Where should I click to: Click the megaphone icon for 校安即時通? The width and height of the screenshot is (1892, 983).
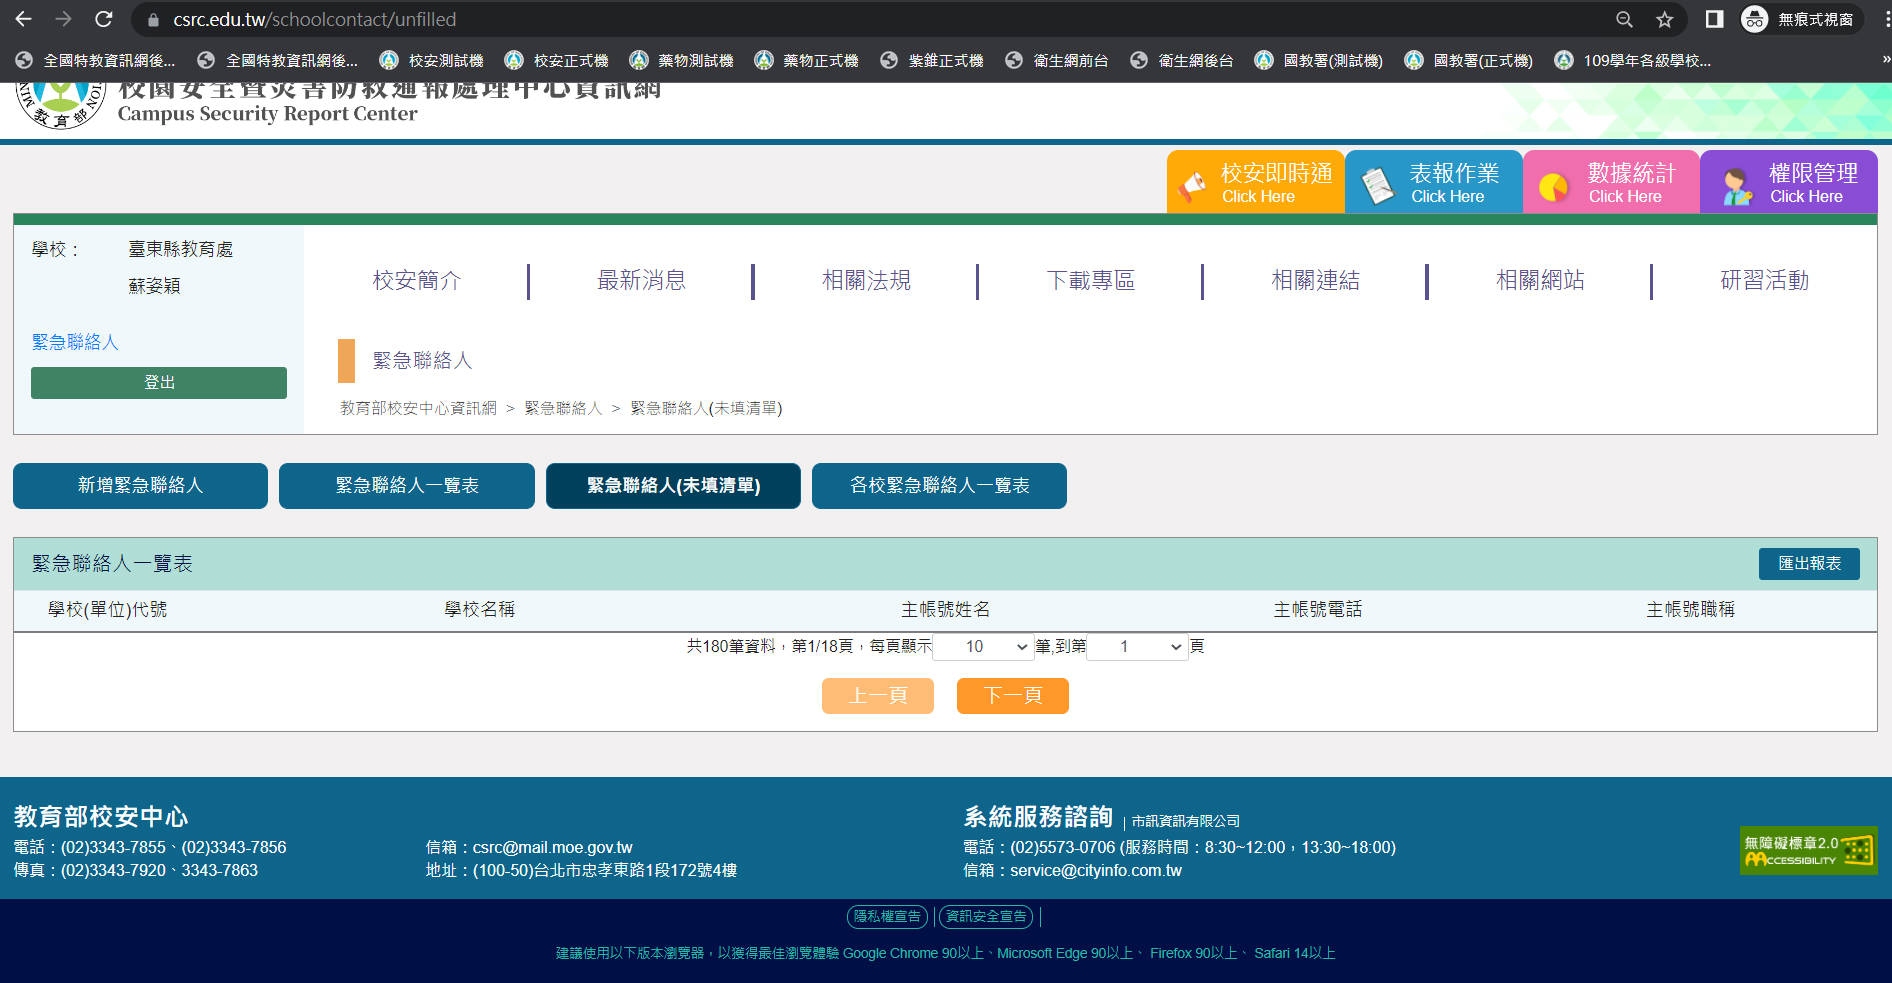click(1192, 186)
